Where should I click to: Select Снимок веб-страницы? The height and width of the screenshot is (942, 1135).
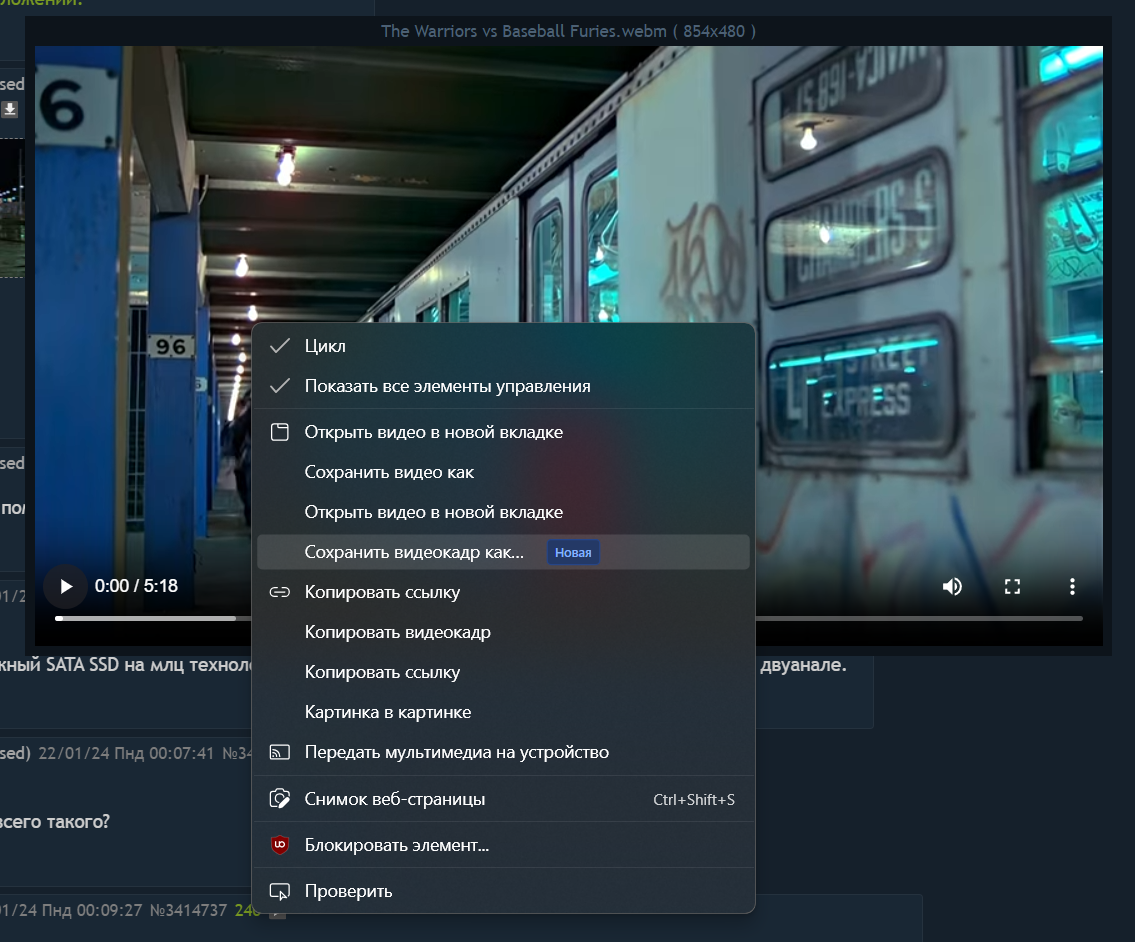click(503, 799)
